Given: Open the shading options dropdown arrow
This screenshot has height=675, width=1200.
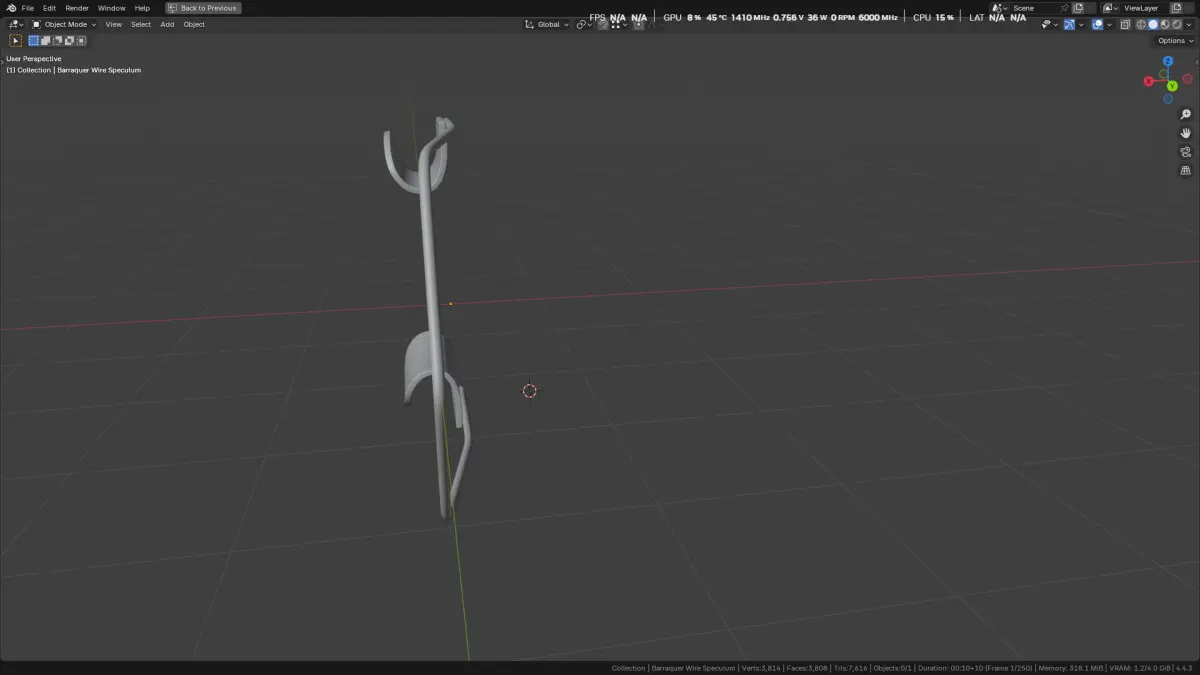Looking at the screenshot, I should click(1188, 24).
